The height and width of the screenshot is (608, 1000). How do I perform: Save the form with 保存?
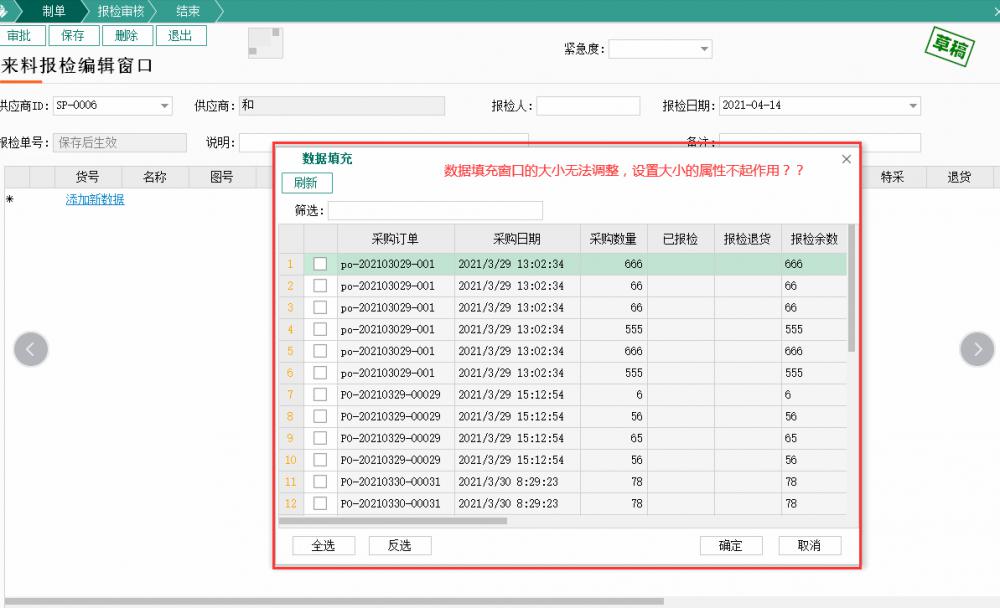[73, 36]
